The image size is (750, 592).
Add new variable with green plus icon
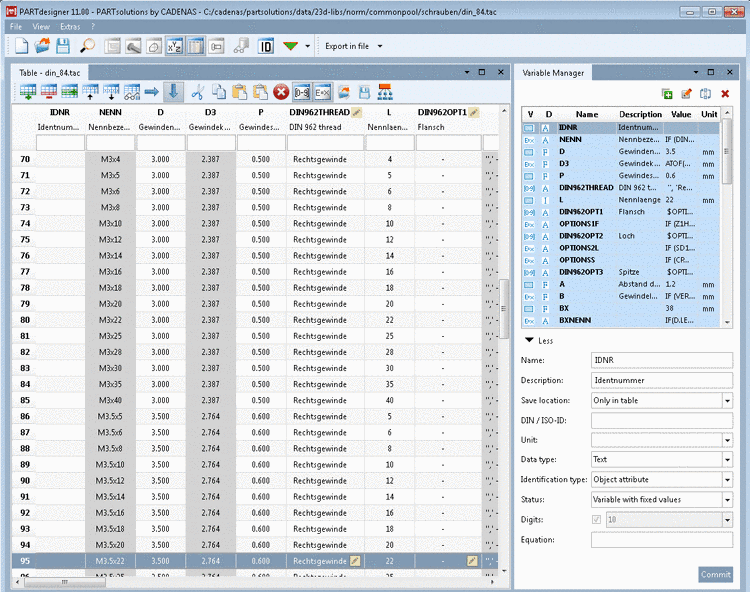point(668,94)
